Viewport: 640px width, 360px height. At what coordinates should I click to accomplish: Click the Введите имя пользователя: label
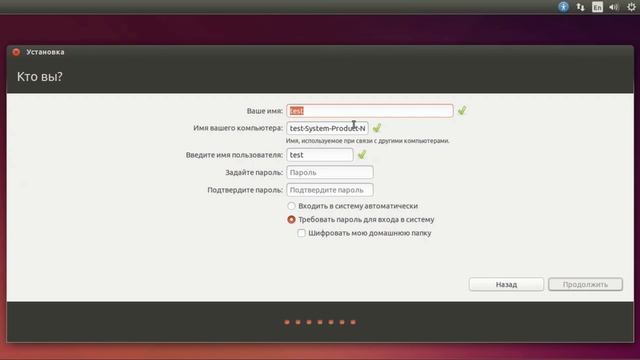click(234, 155)
